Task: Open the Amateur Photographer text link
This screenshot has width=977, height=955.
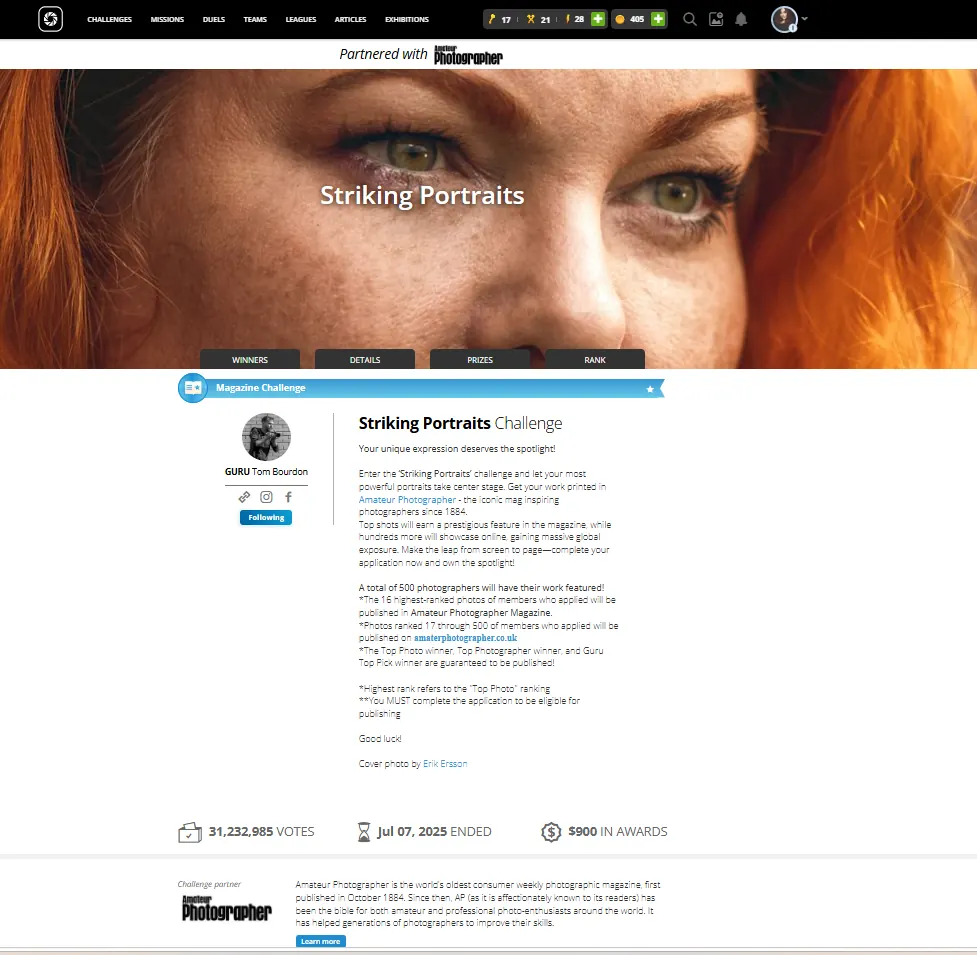Action: click(x=407, y=499)
